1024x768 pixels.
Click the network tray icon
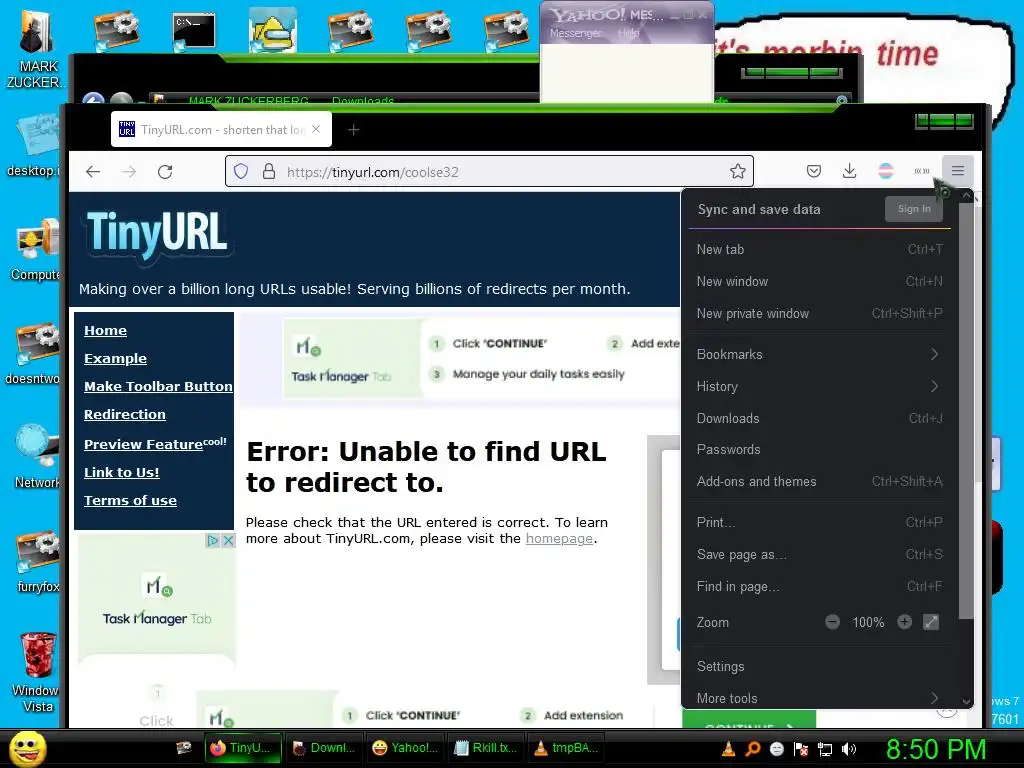pyautogui.click(x=825, y=749)
